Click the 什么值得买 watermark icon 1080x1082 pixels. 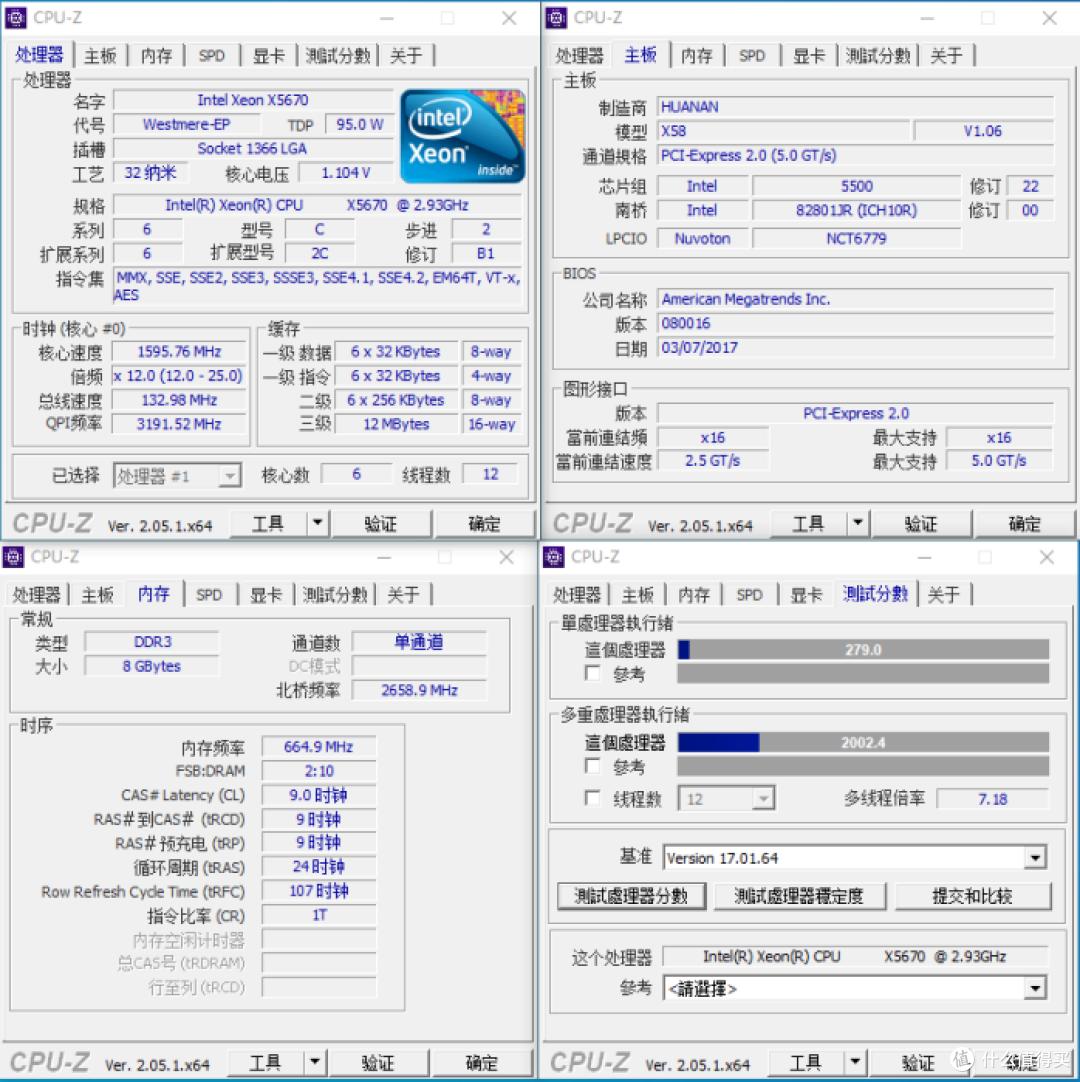click(x=962, y=1057)
